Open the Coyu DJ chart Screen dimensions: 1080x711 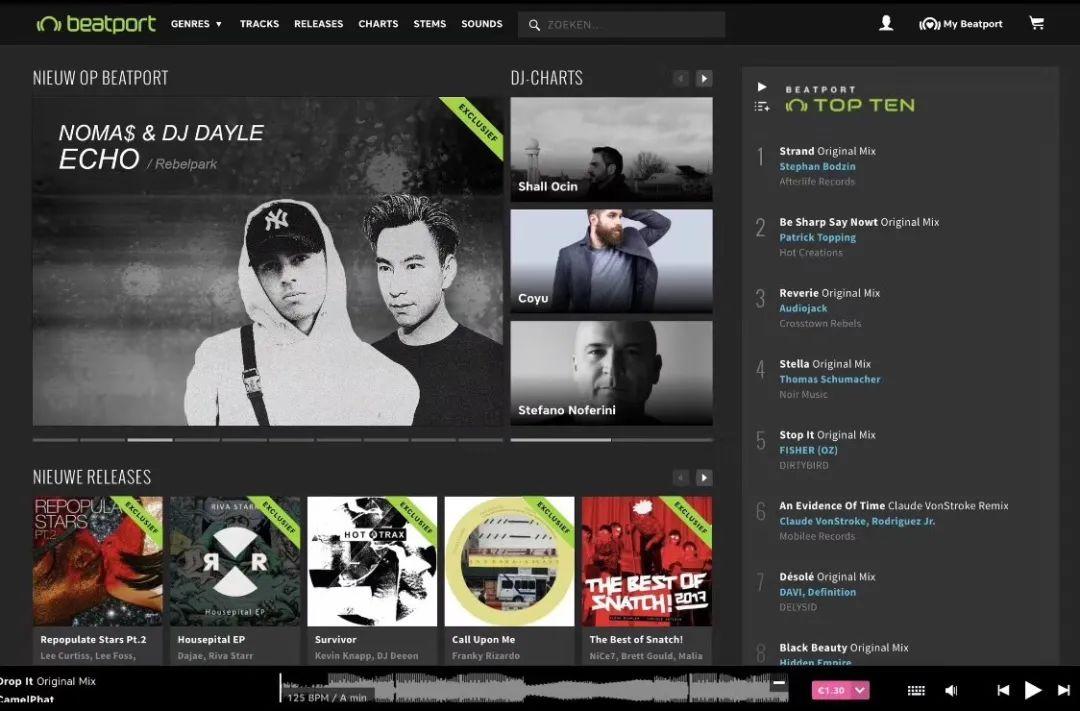point(612,261)
